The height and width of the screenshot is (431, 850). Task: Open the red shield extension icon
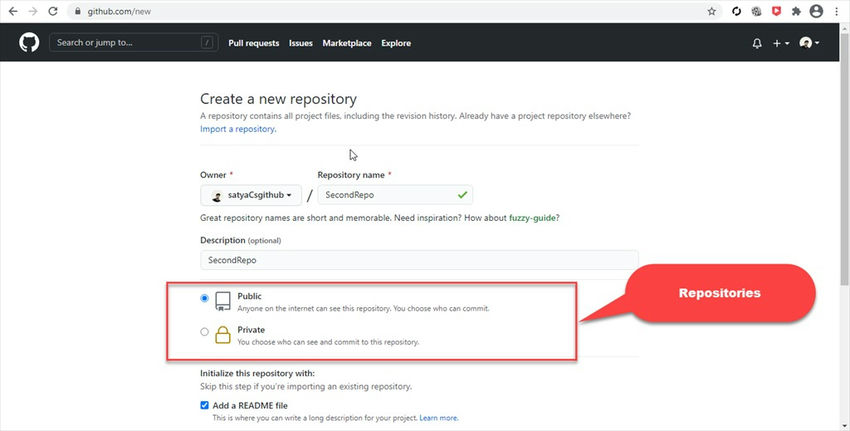pyautogui.click(x=776, y=11)
